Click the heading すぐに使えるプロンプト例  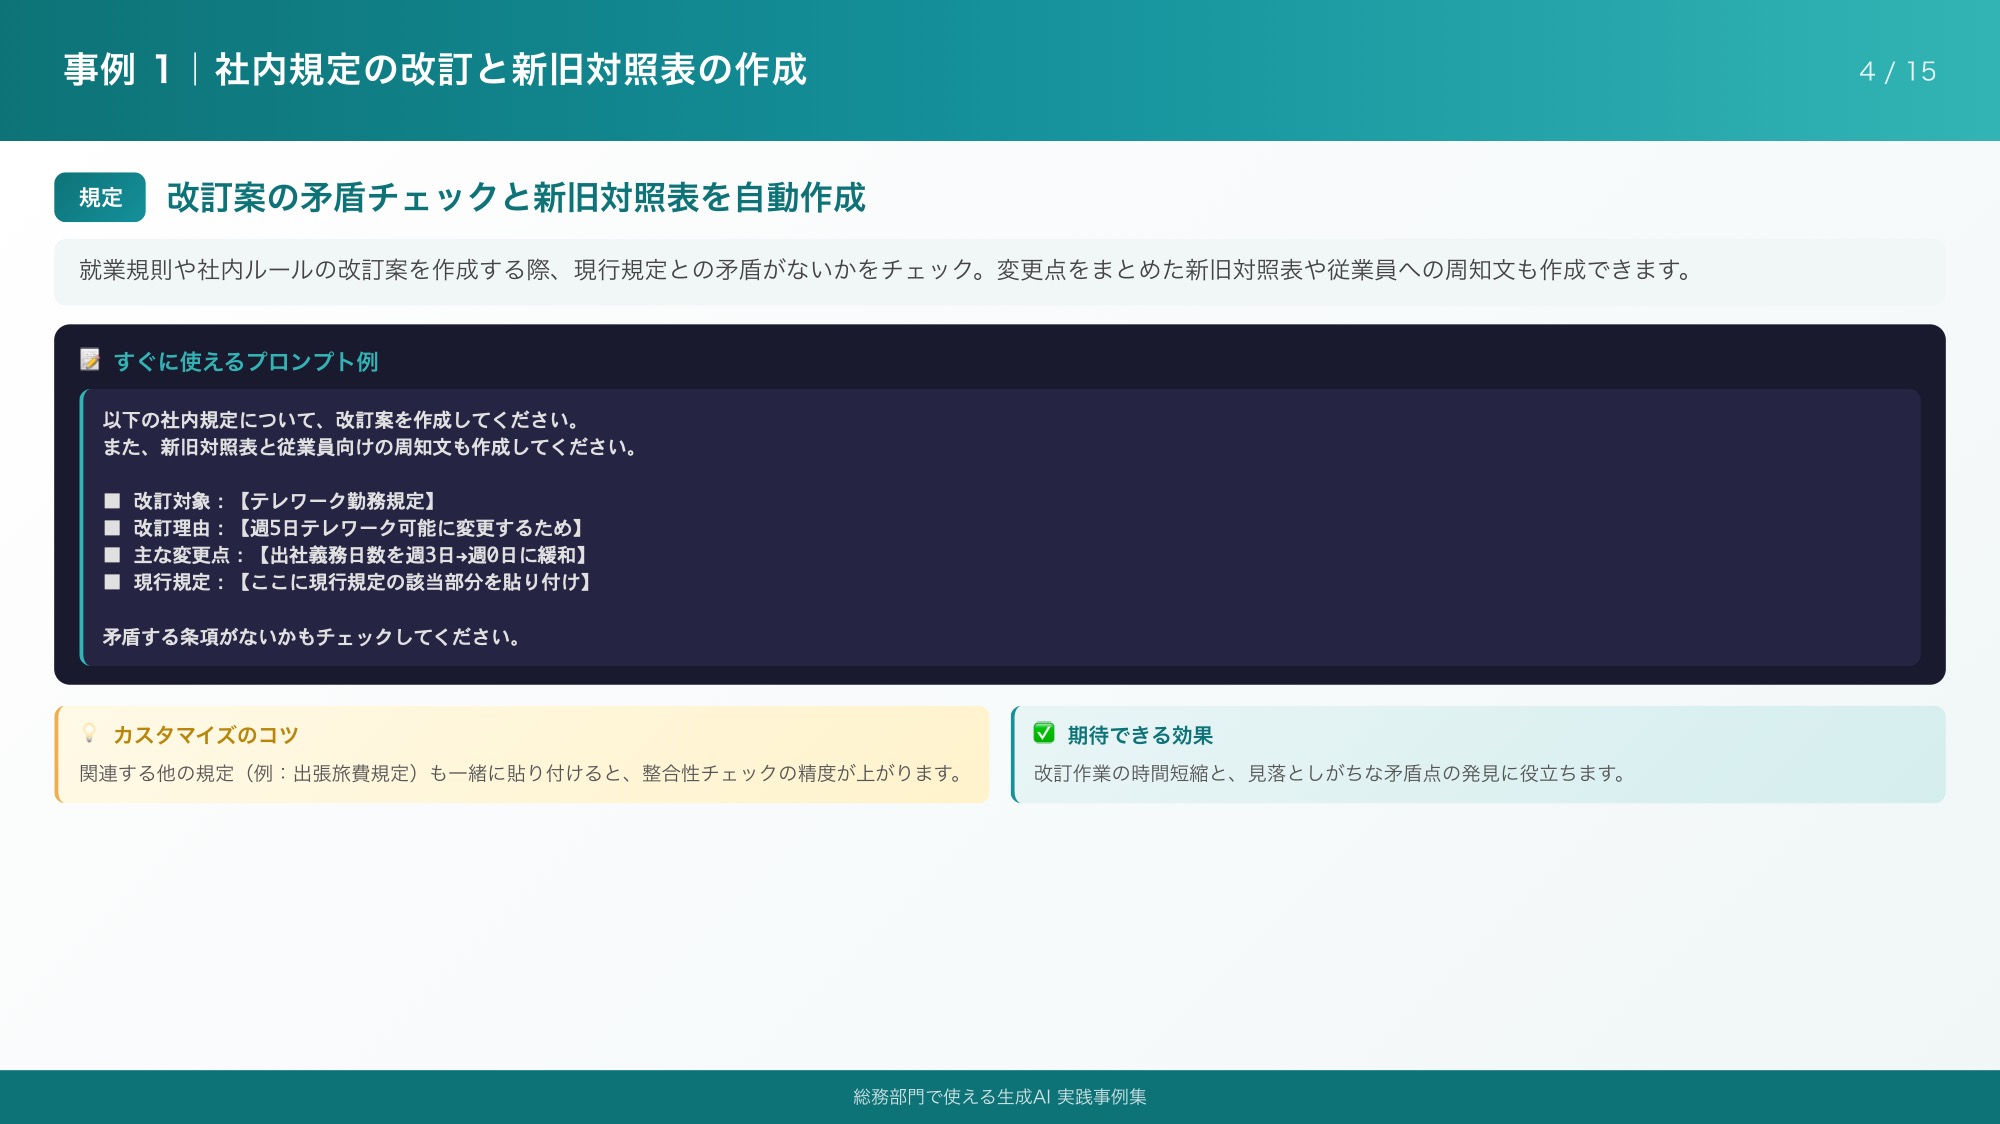pyautogui.click(x=246, y=361)
